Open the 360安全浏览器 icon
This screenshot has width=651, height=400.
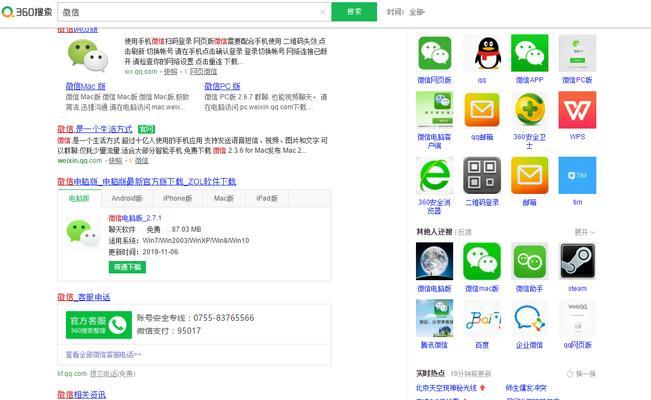pyautogui.click(x=434, y=175)
